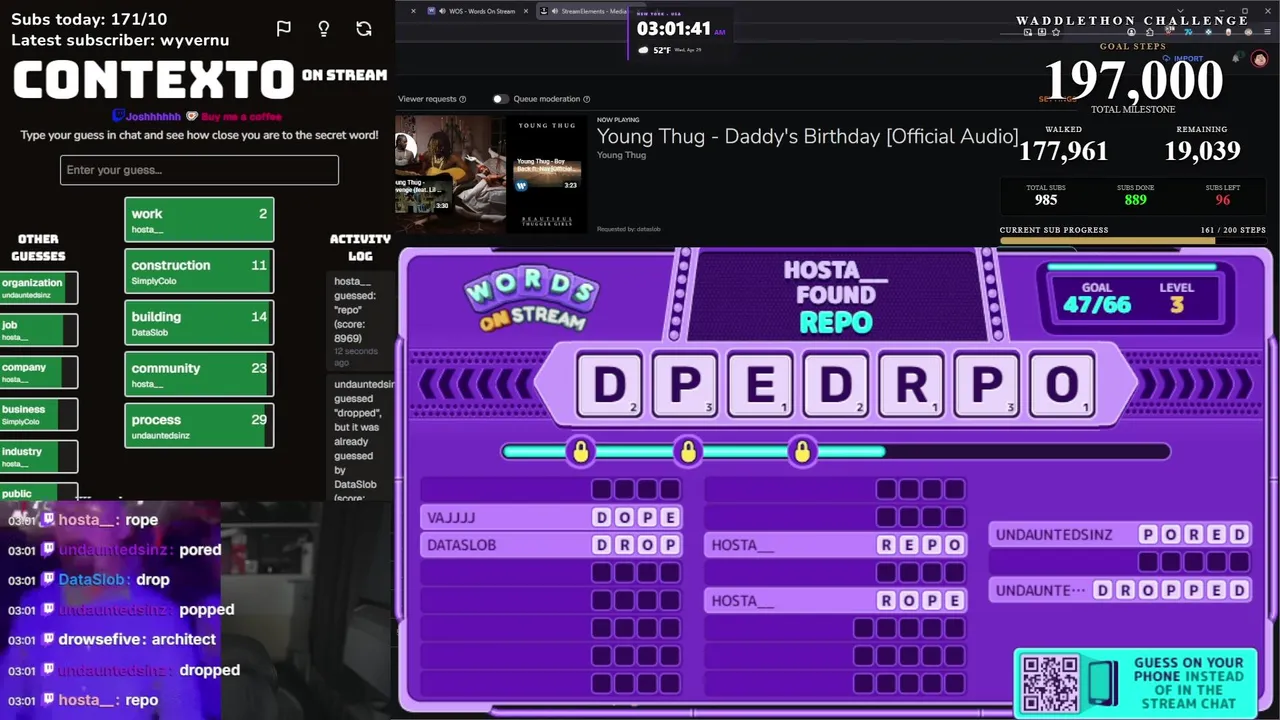Open the Joshhhhhh Twitch link
Viewport: 1280px width, 720px height.
pyautogui.click(x=154, y=116)
